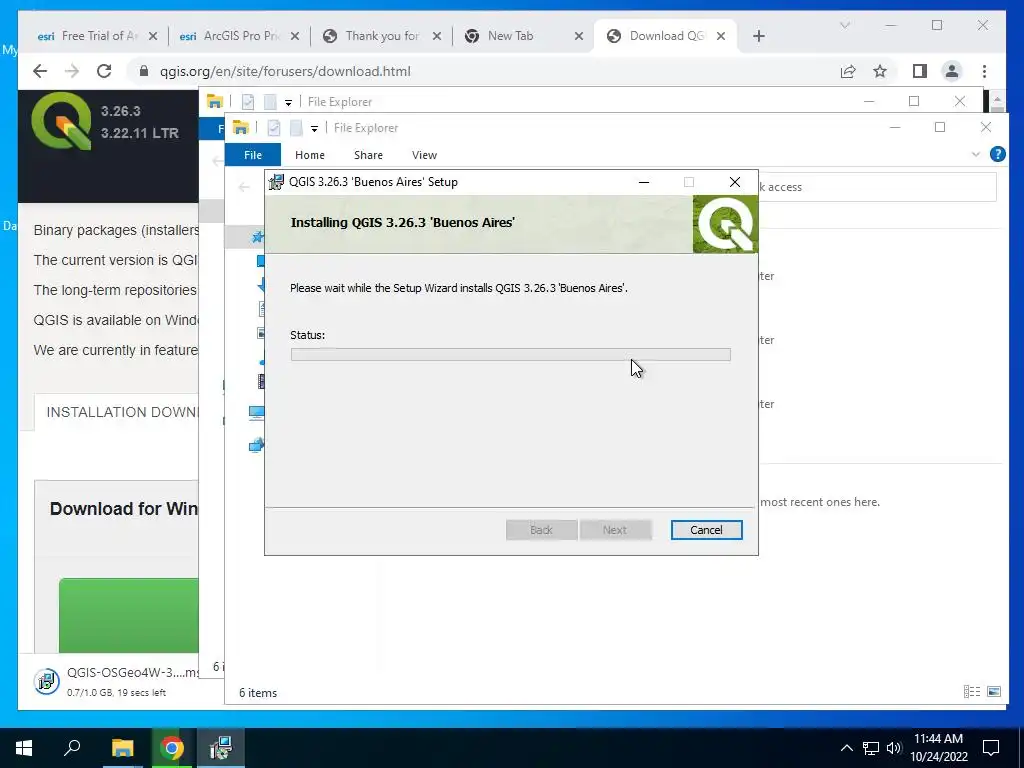Viewport: 1024px width, 768px height.
Task: Go back in Chrome browser
Action: pyautogui.click(x=40, y=71)
